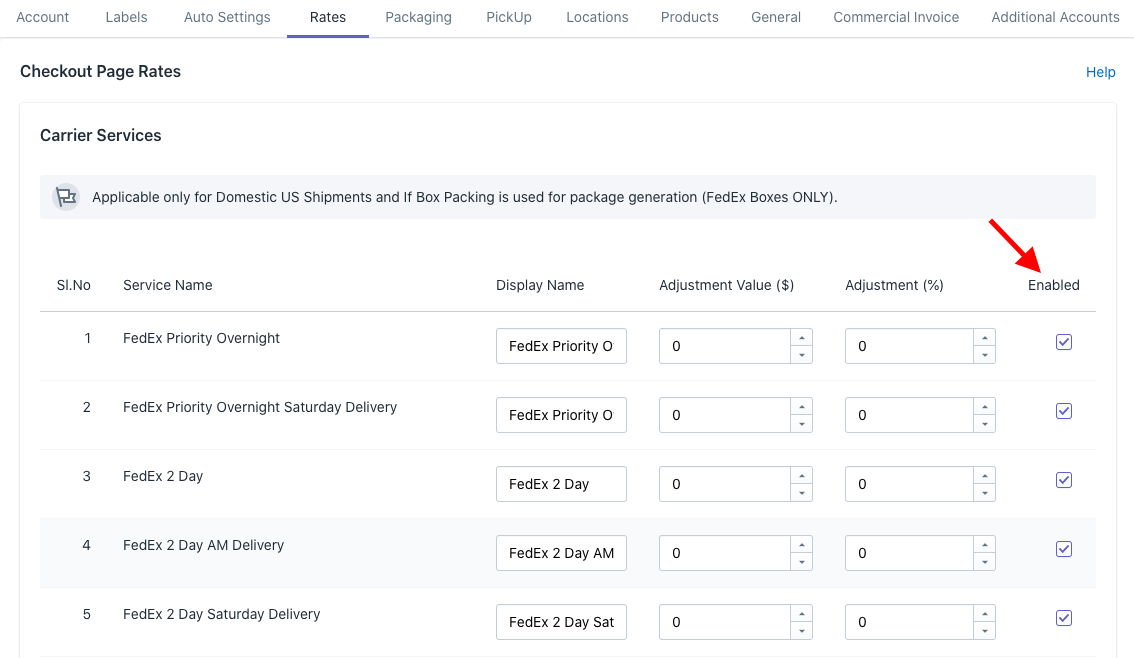Edit FedEx 2 Day Sat display name field
The image size is (1134, 658).
561,623
